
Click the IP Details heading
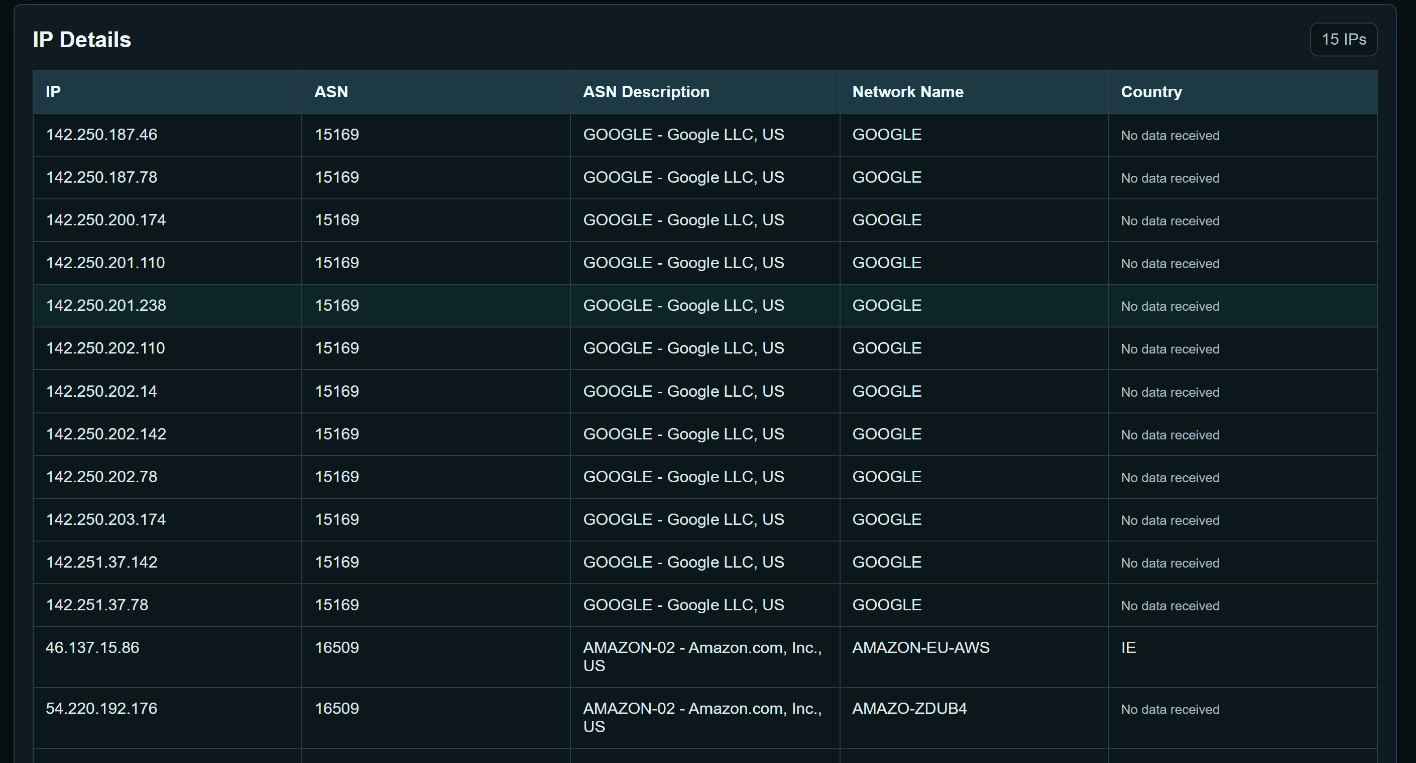(82, 40)
